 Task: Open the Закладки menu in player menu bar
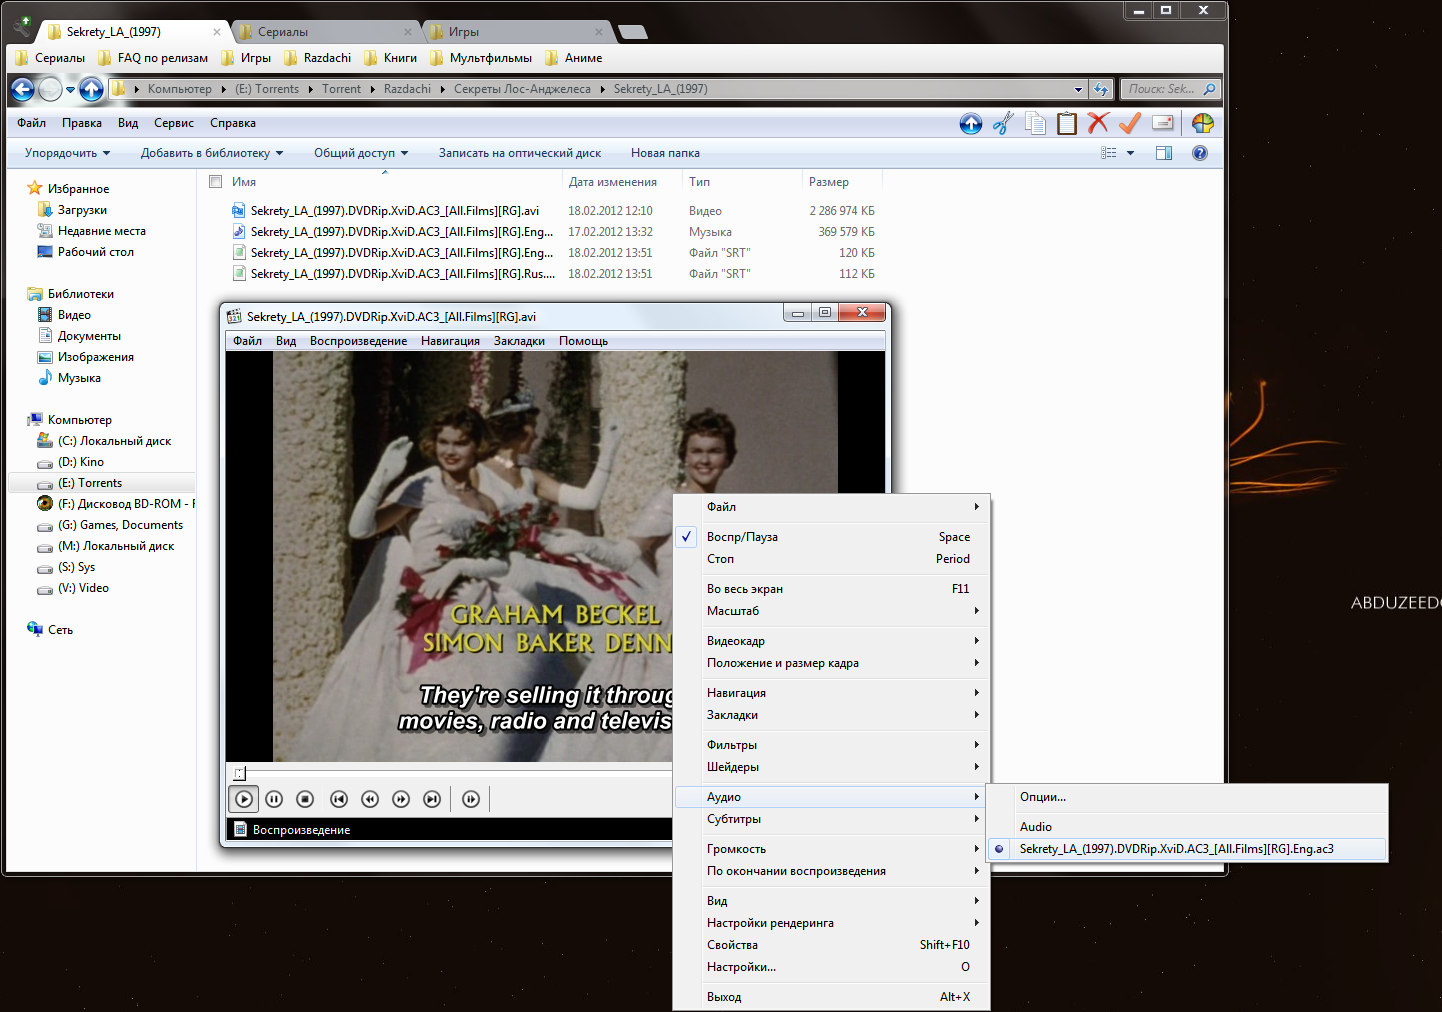click(x=519, y=341)
